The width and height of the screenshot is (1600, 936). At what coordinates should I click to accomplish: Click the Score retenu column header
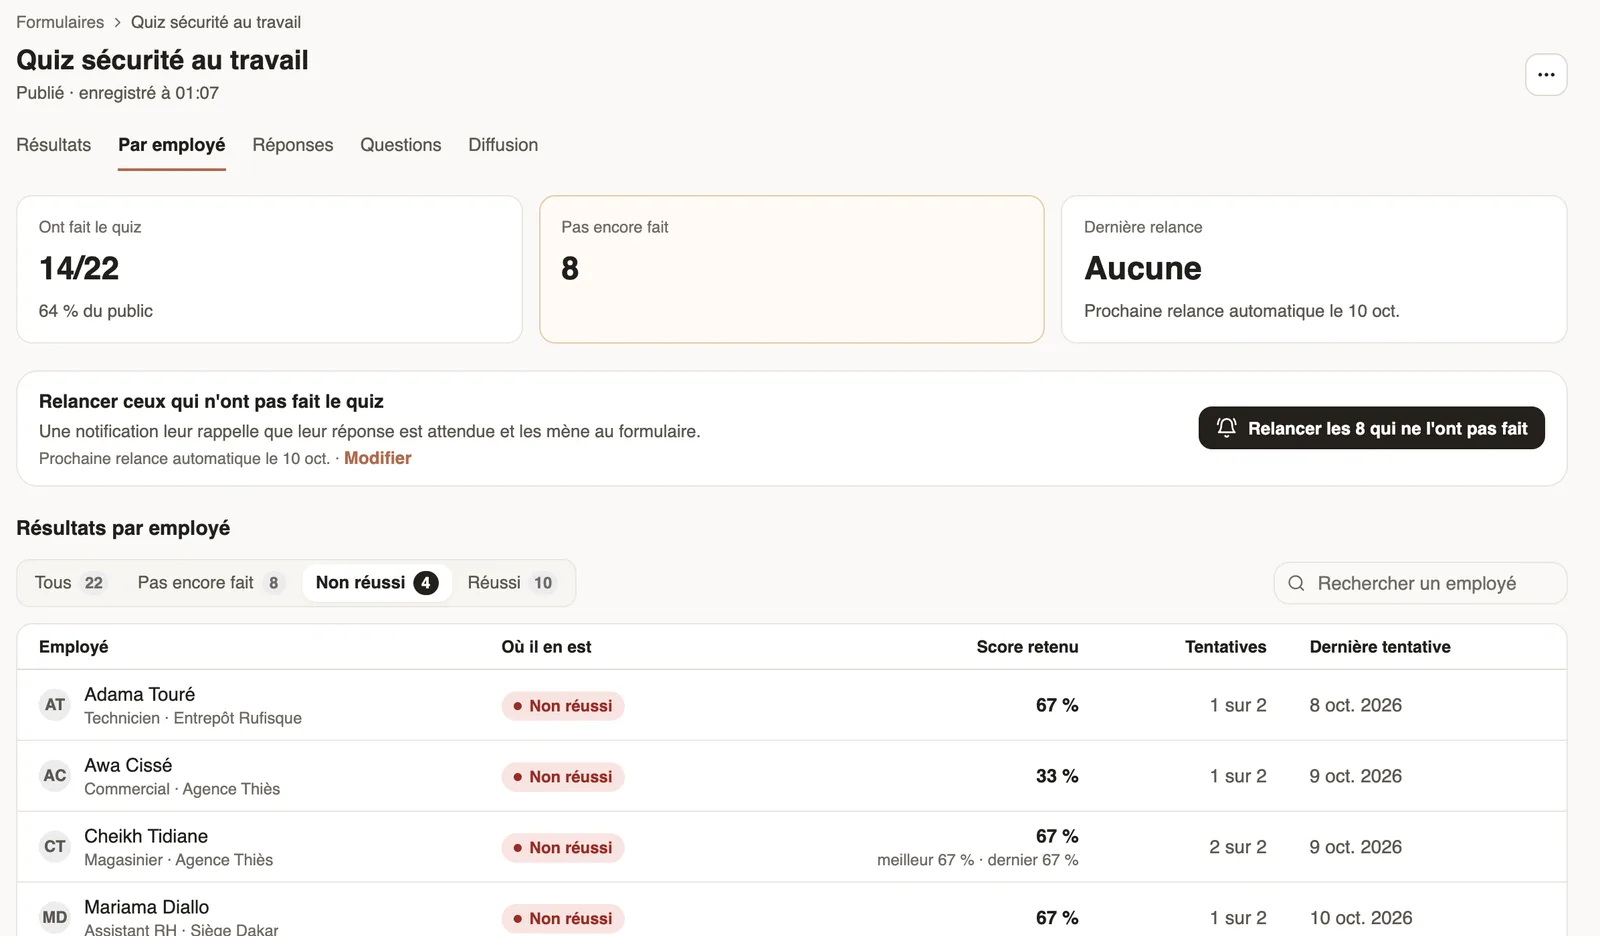point(1027,647)
